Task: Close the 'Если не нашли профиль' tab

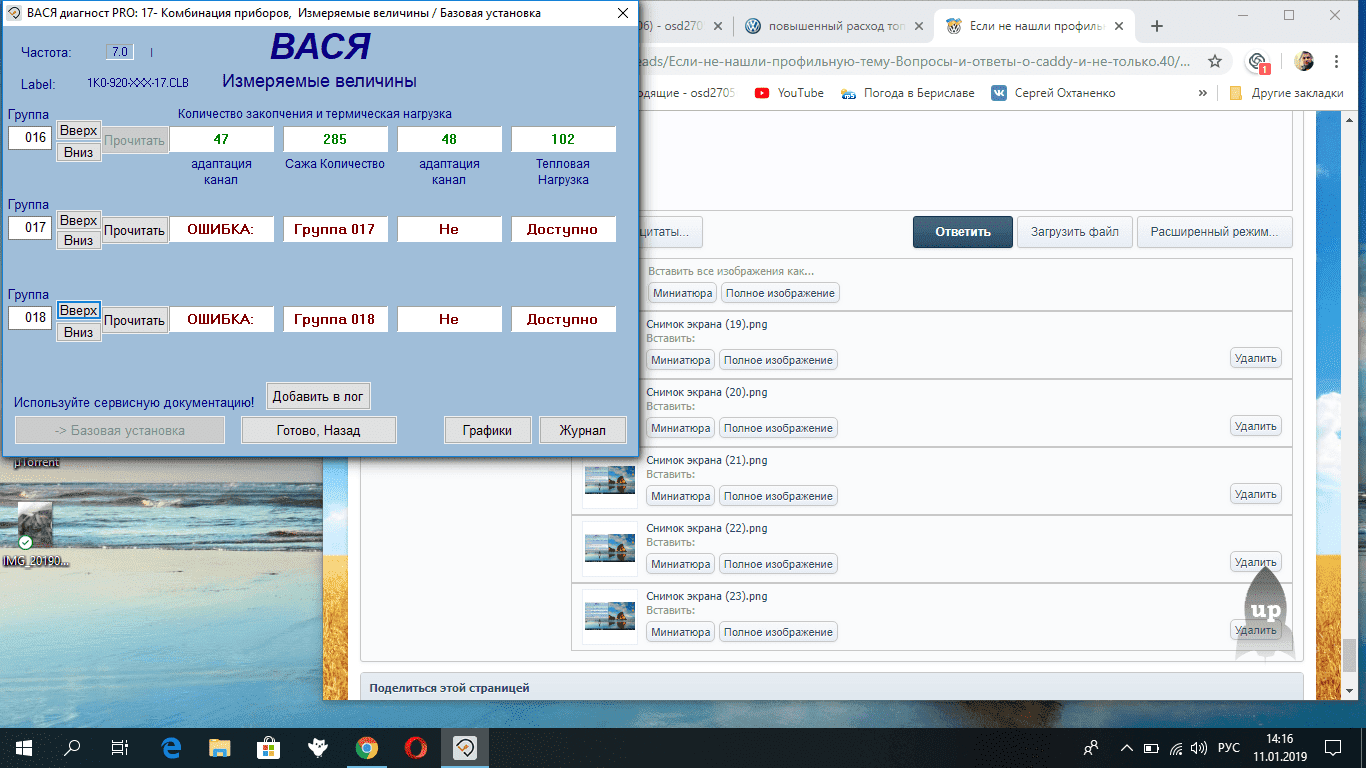Action: [x=1117, y=27]
